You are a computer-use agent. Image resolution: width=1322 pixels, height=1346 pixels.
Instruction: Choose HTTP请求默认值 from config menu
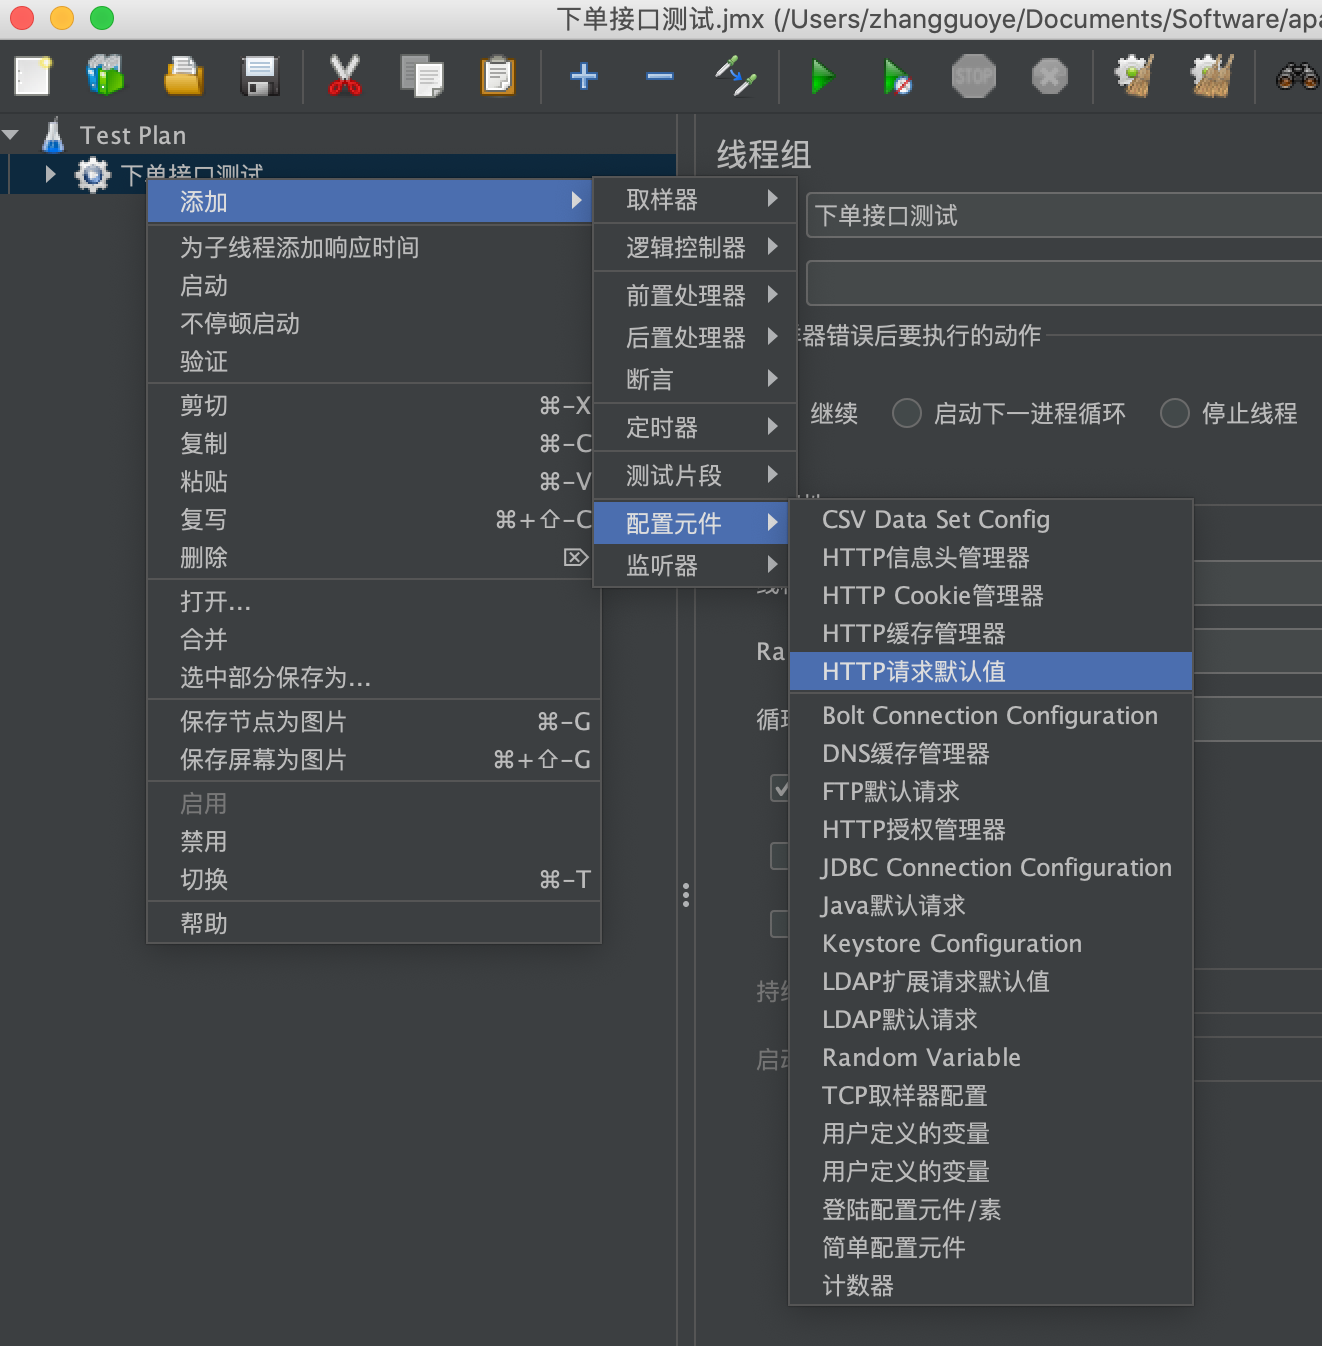(x=991, y=671)
